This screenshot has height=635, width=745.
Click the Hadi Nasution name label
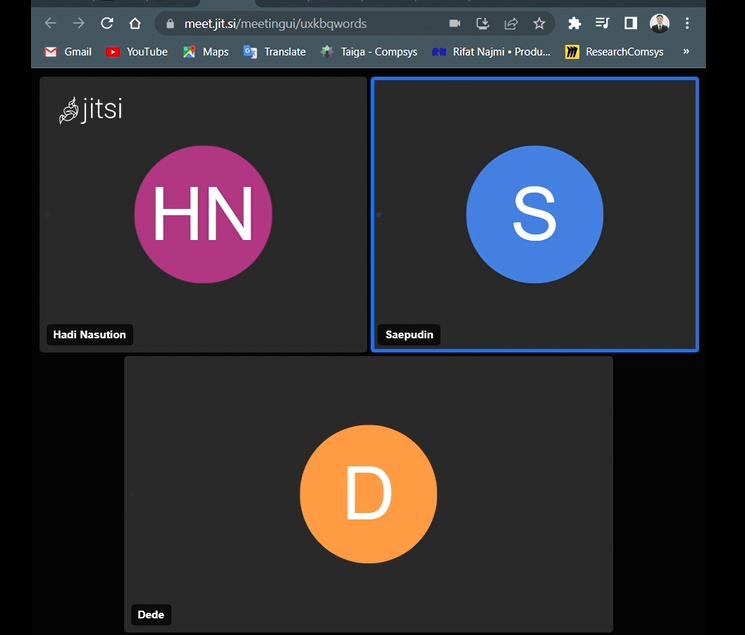90,335
